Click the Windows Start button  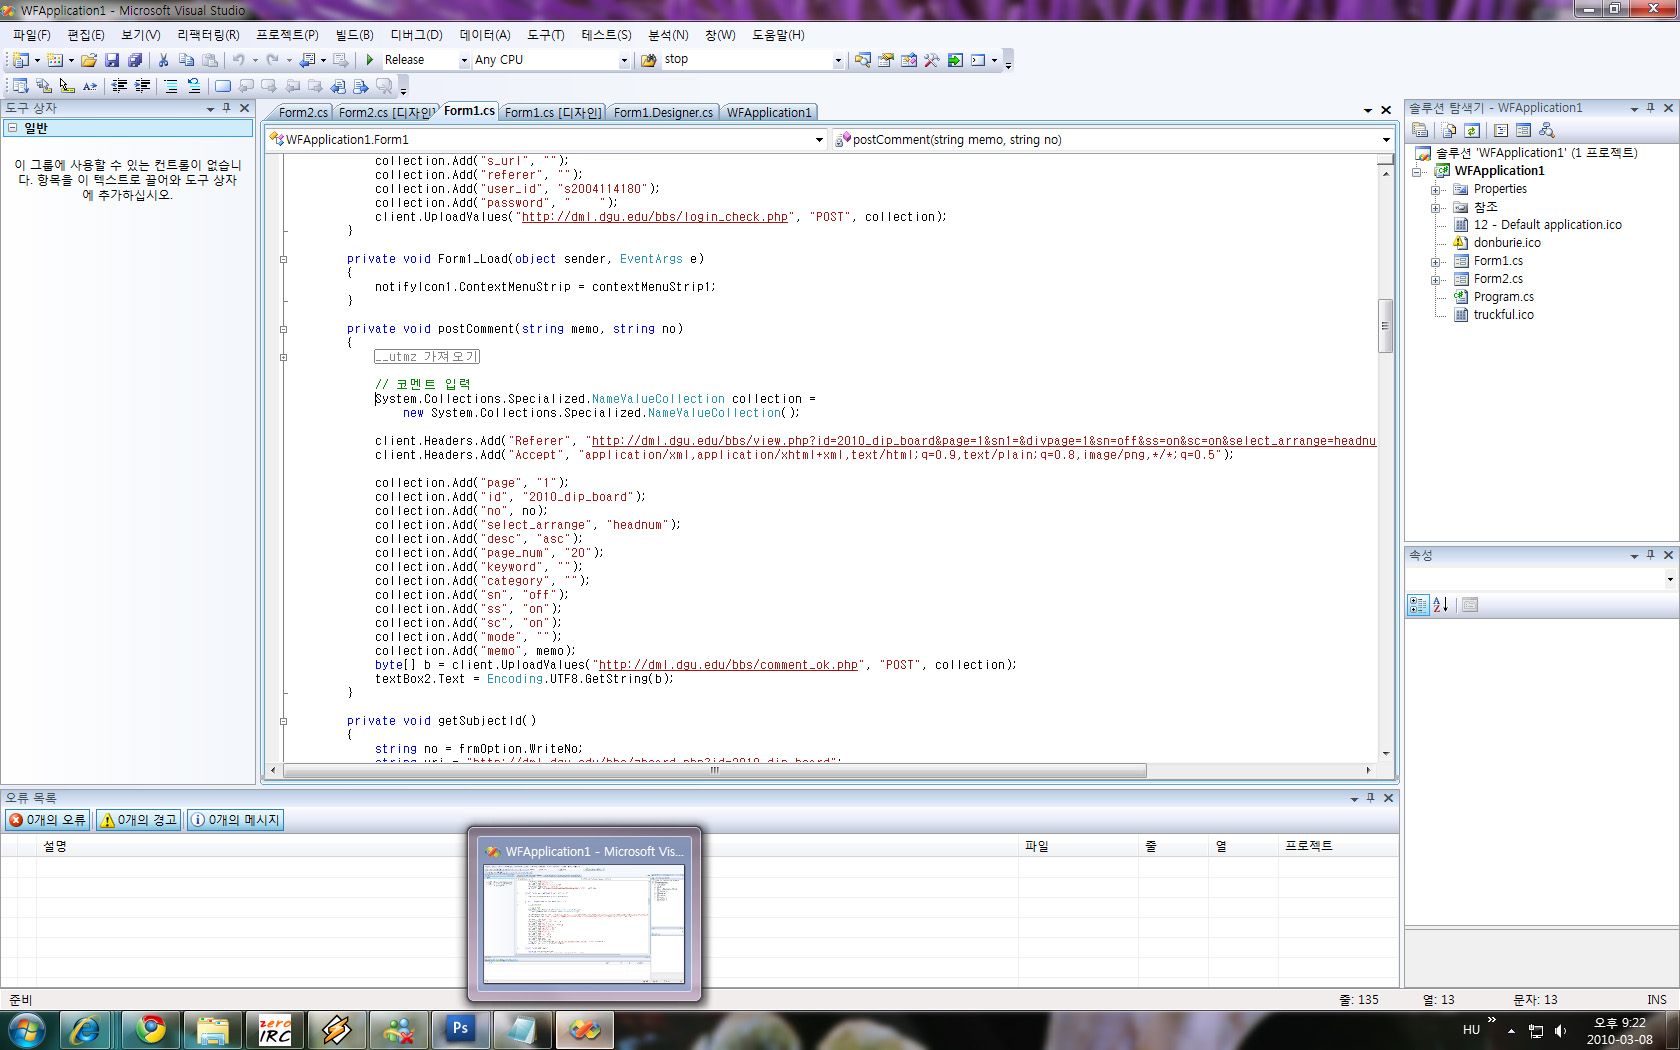27,1030
